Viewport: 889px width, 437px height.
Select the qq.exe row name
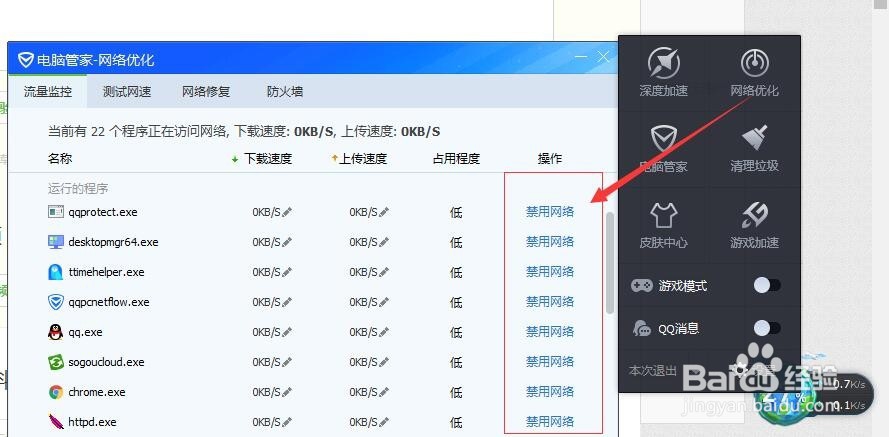coord(85,332)
